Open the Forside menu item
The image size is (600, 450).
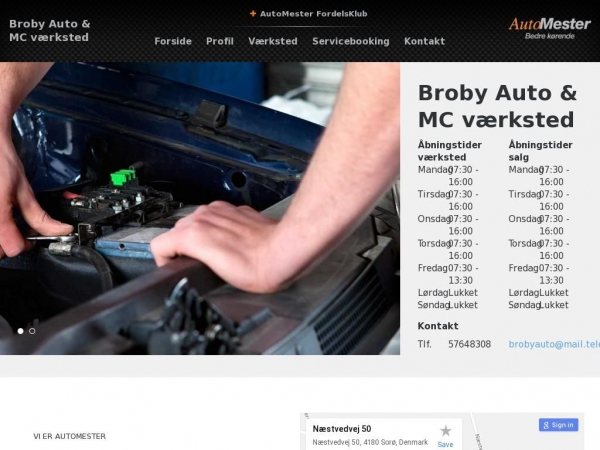tap(173, 41)
